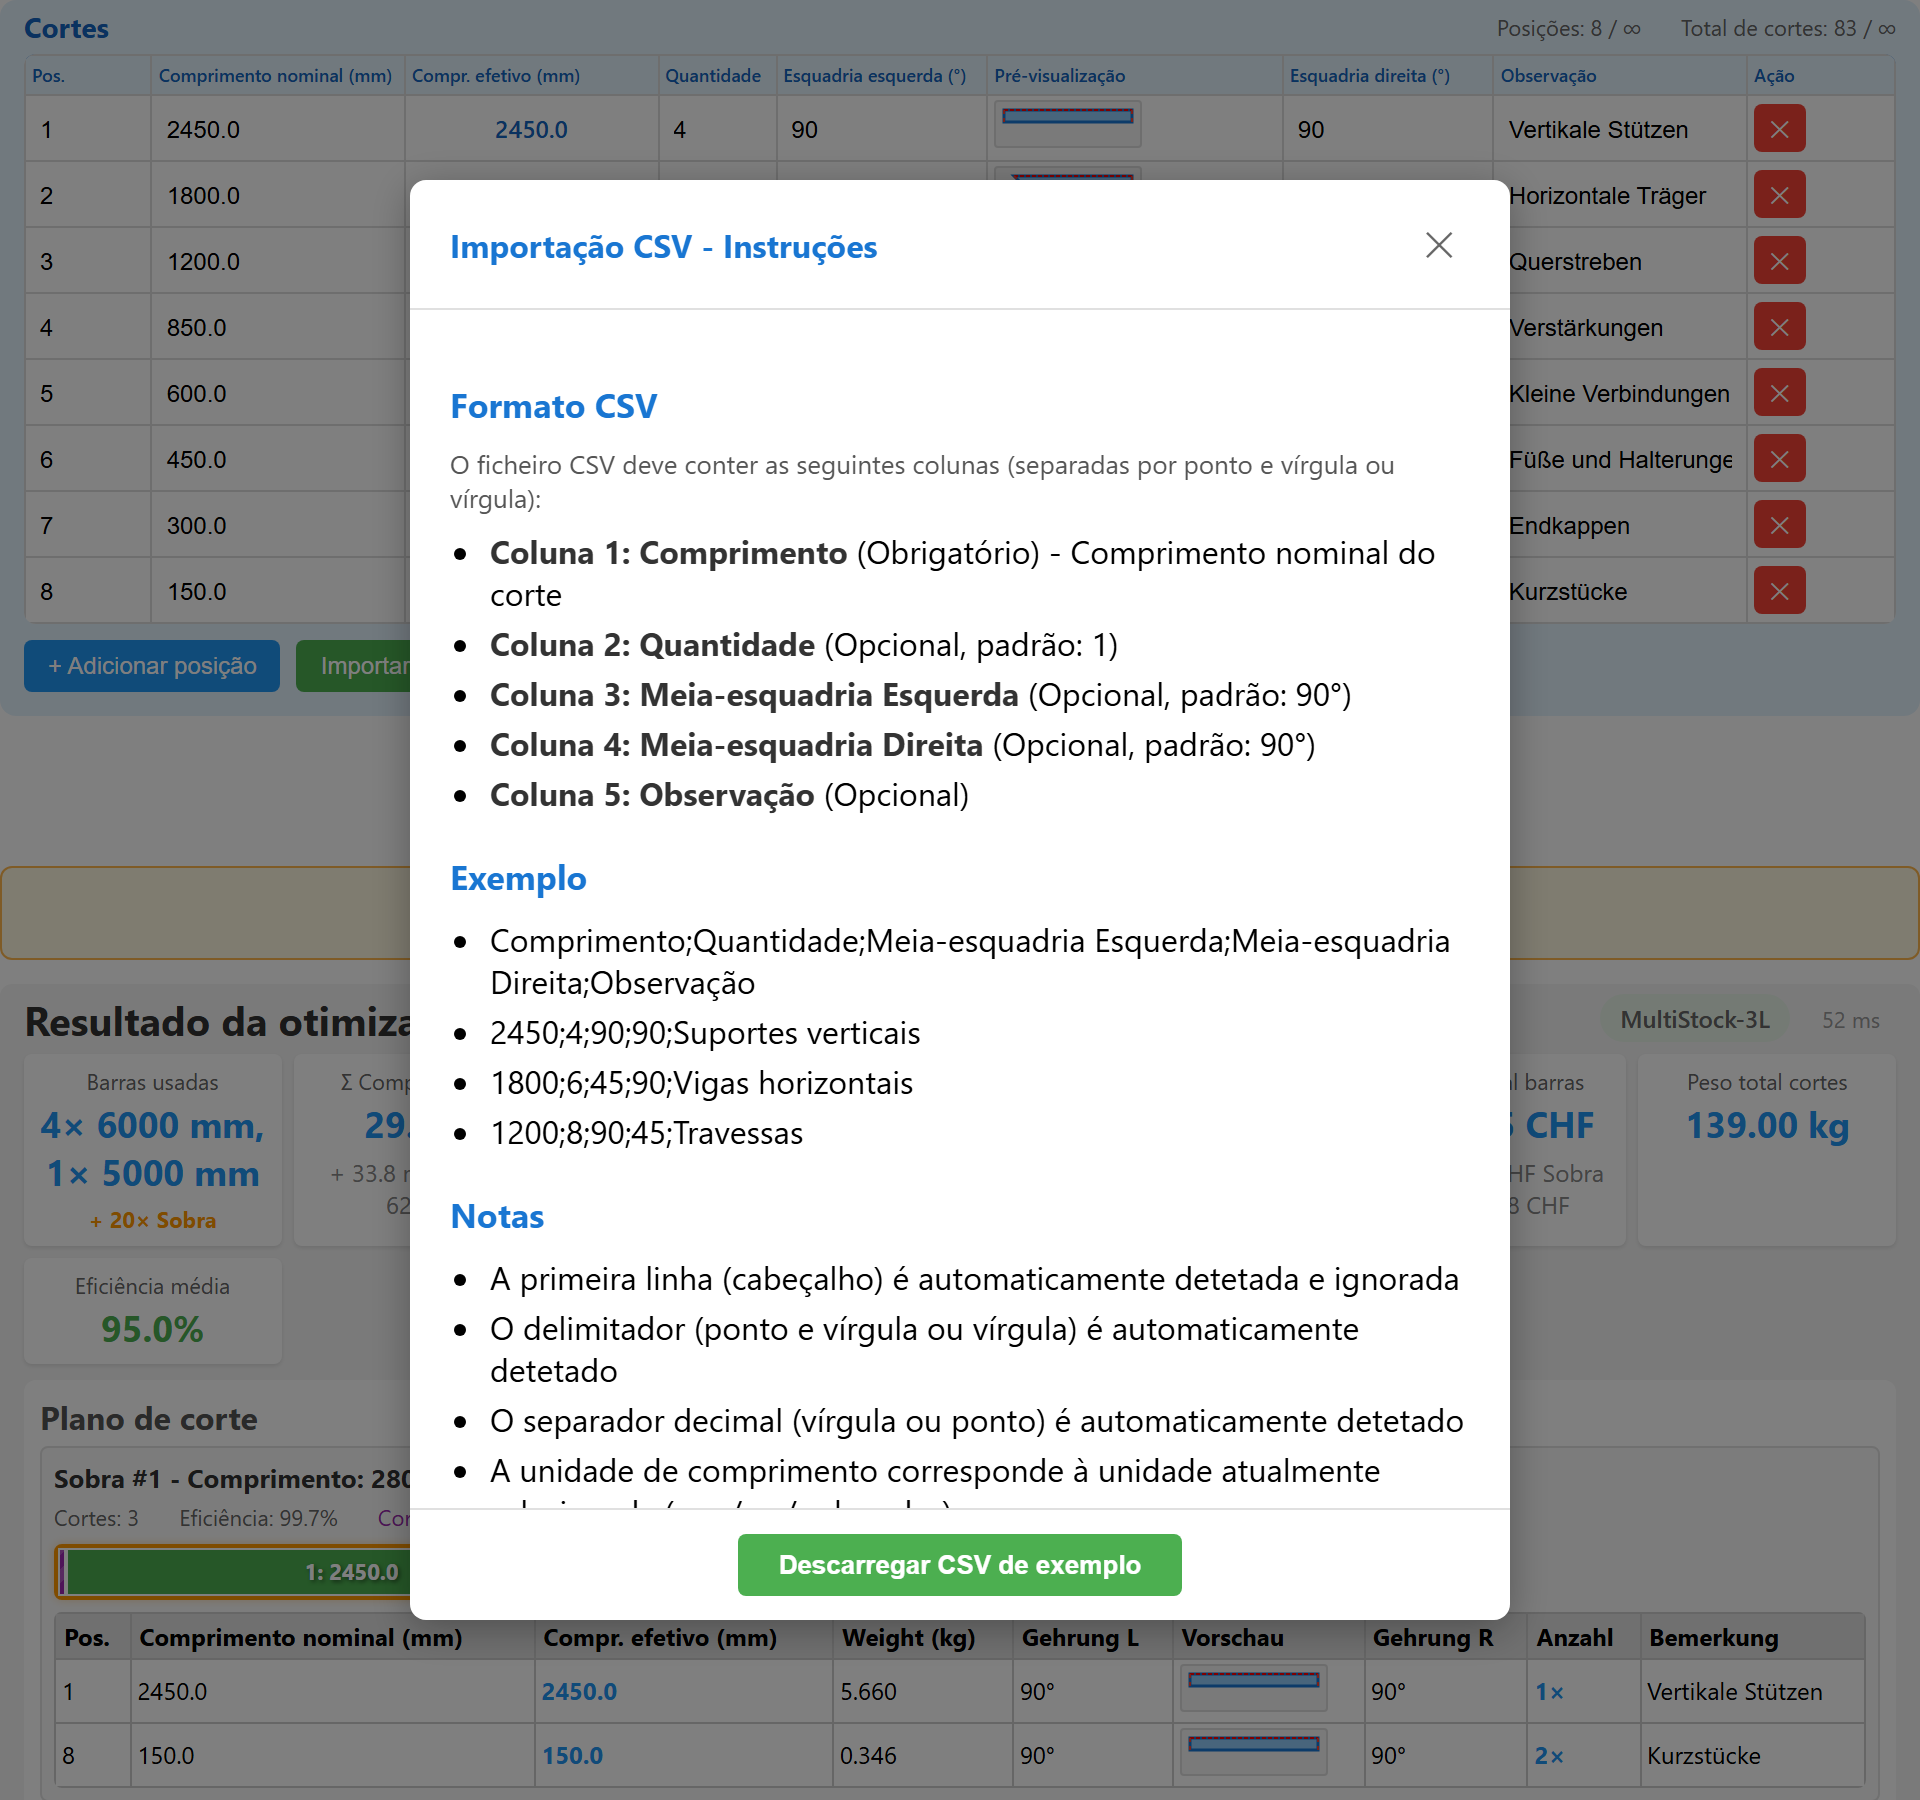Viewport: 1920px width, 1800px height.
Task: Edit the Vertikale Stützen remark field
Action: 1619,130
